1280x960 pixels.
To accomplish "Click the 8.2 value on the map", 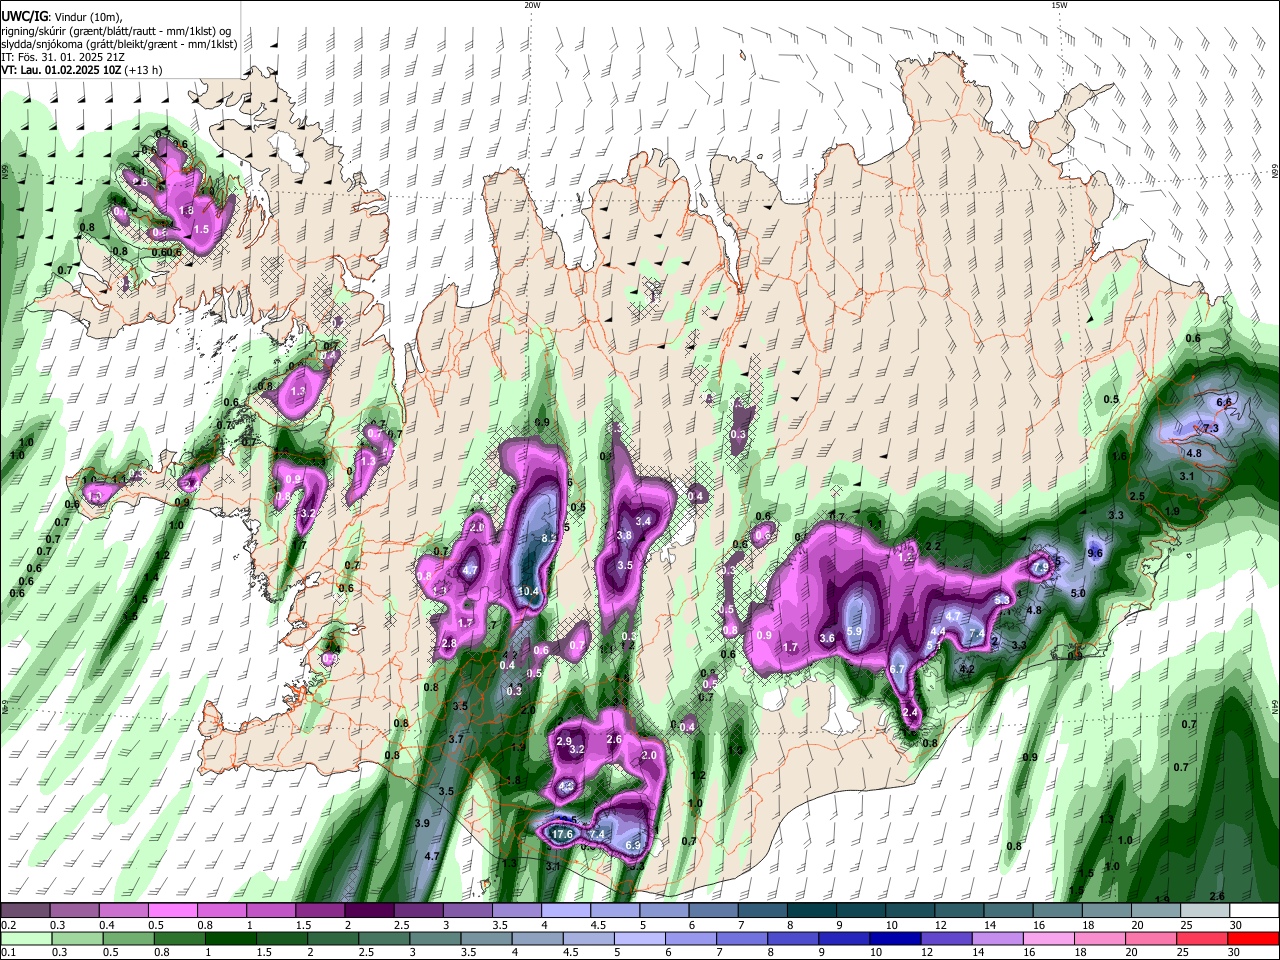I will 548,538.
